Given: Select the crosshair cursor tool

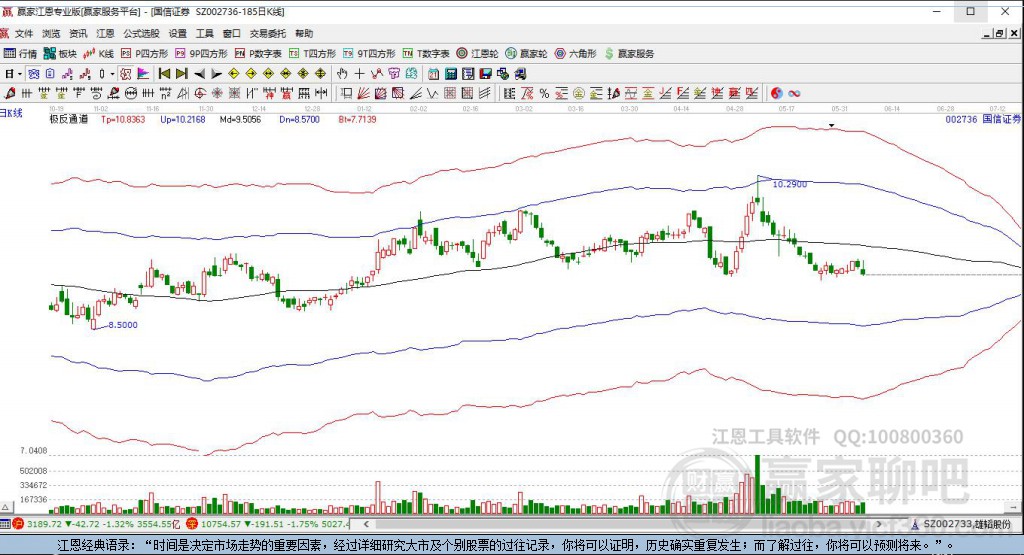Looking at the screenshot, I should click(359, 74).
